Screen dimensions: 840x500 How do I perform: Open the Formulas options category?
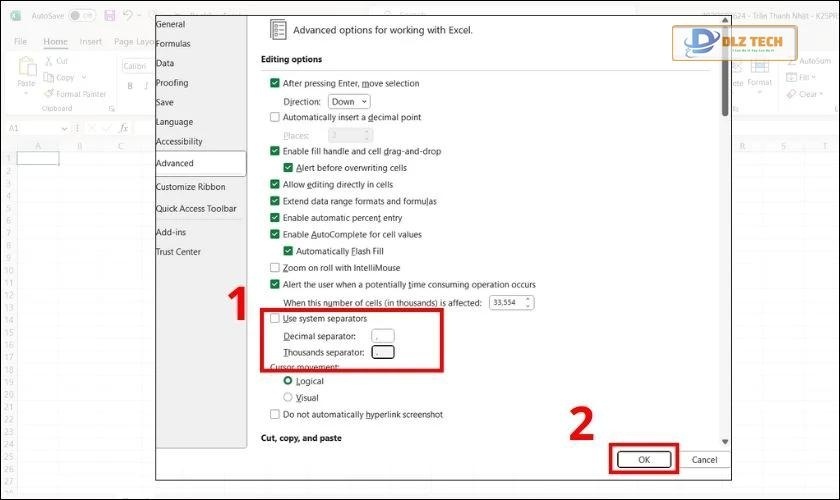coord(173,44)
